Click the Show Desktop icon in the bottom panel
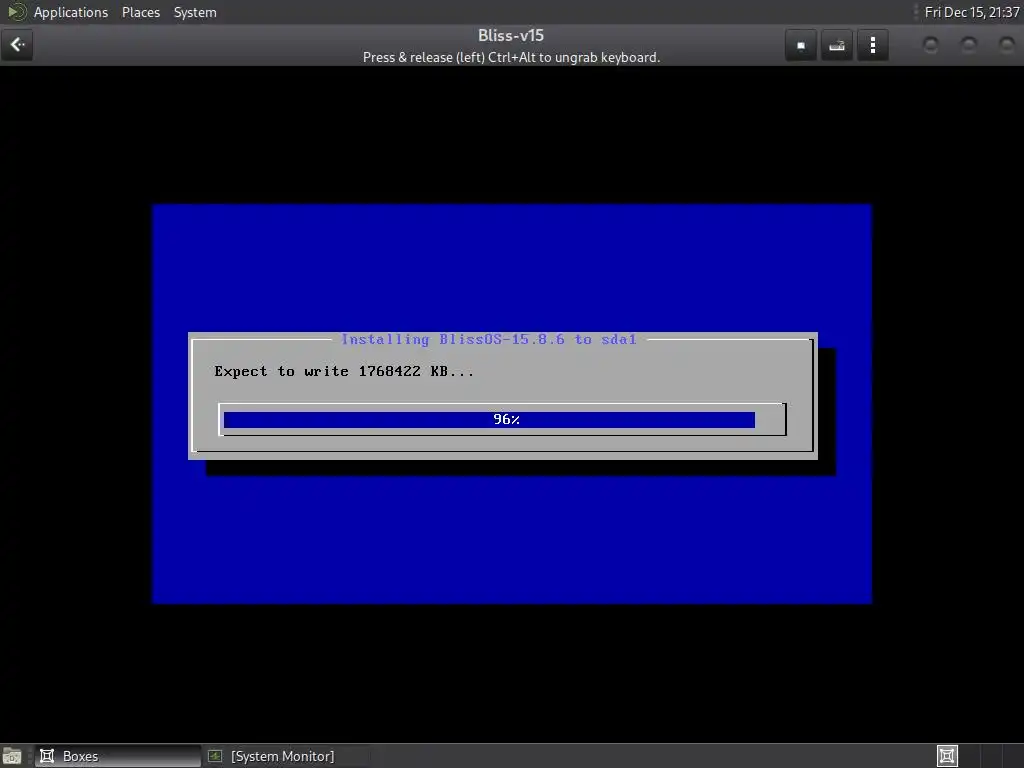 [x=12, y=756]
